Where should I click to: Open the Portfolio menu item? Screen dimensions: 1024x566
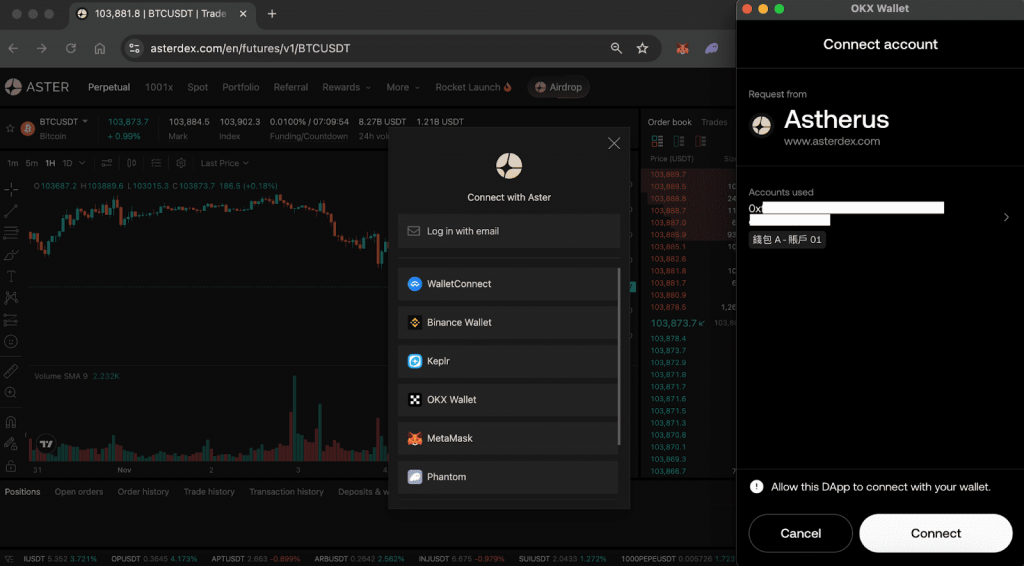tap(240, 87)
